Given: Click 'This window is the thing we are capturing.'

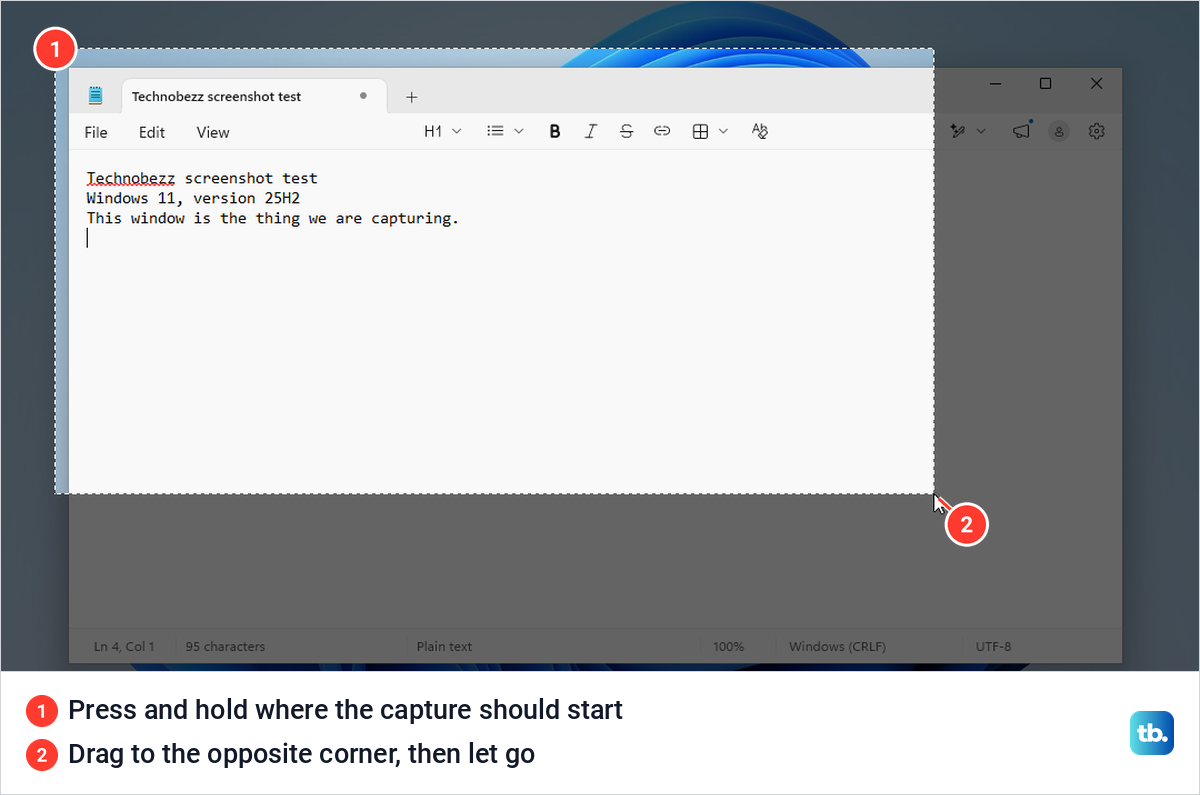Looking at the screenshot, I should tap(273, 218).
